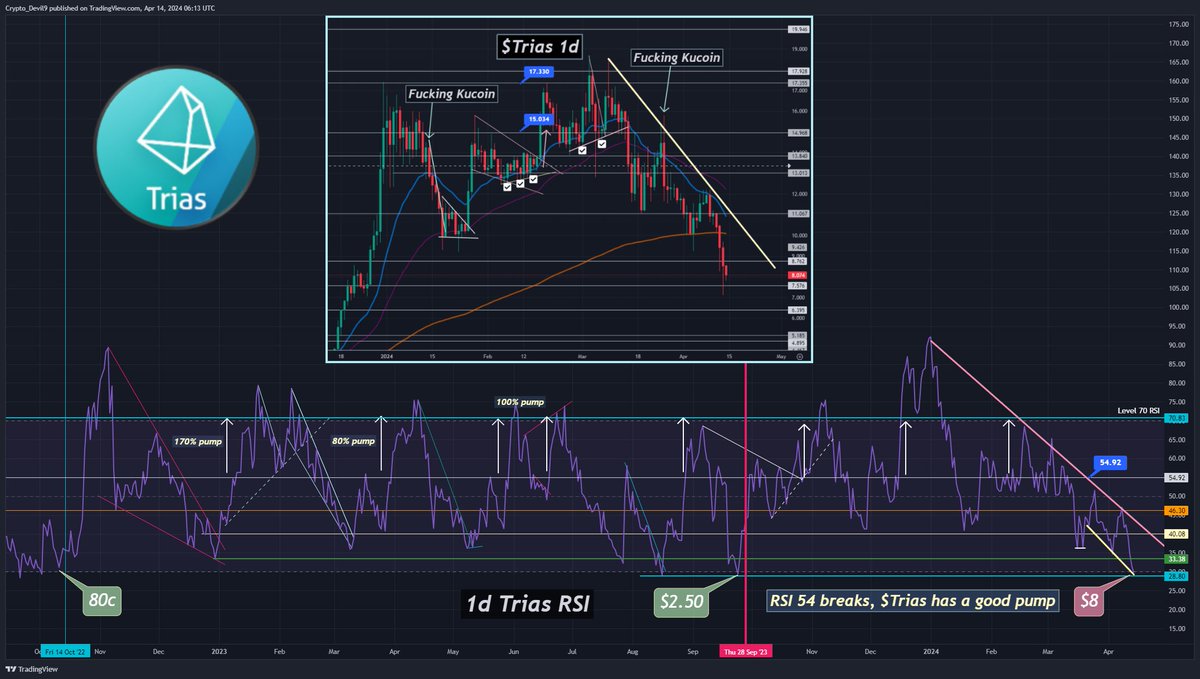Screen dimensions: 1200x679
Task: Select the "1d Trias RSI" title label
Action: (x=526, y=603)
